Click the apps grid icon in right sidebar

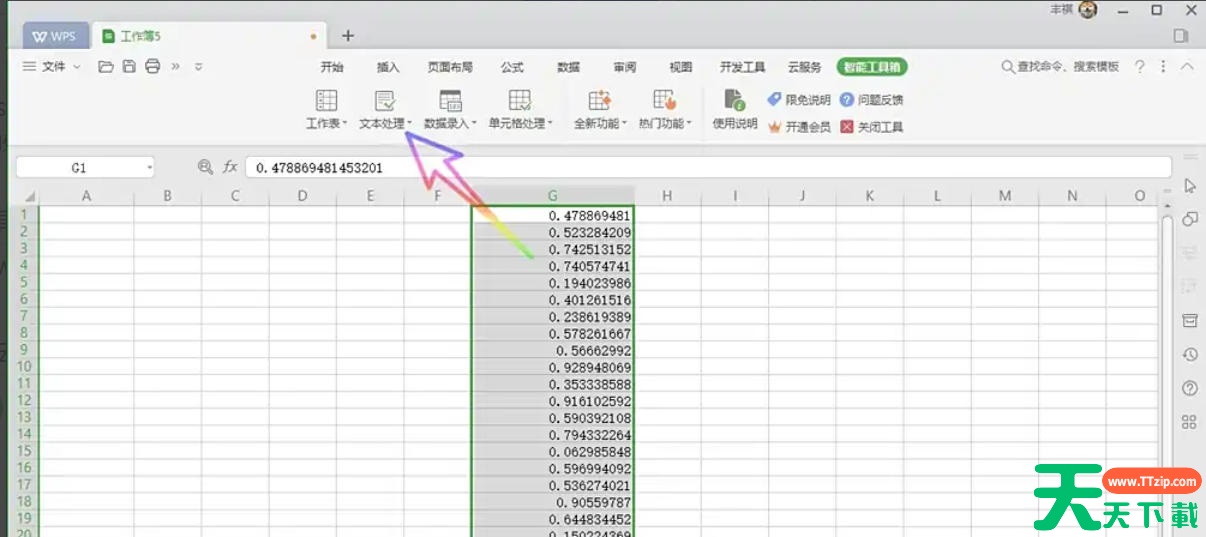pyautogui.click(x=1190, y=422)
